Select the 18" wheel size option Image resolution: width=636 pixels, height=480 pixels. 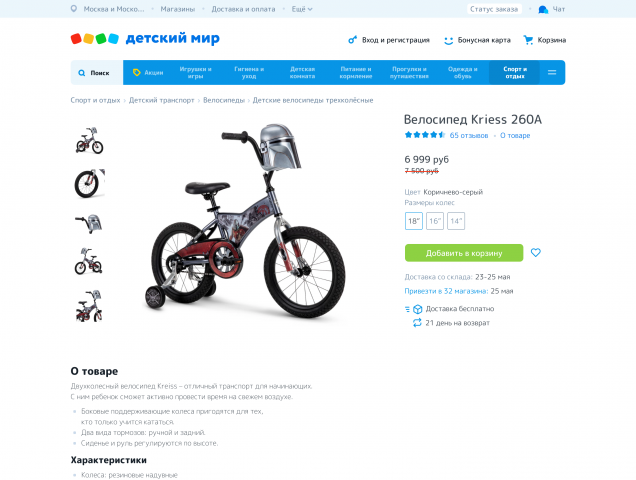pos(414,221)
